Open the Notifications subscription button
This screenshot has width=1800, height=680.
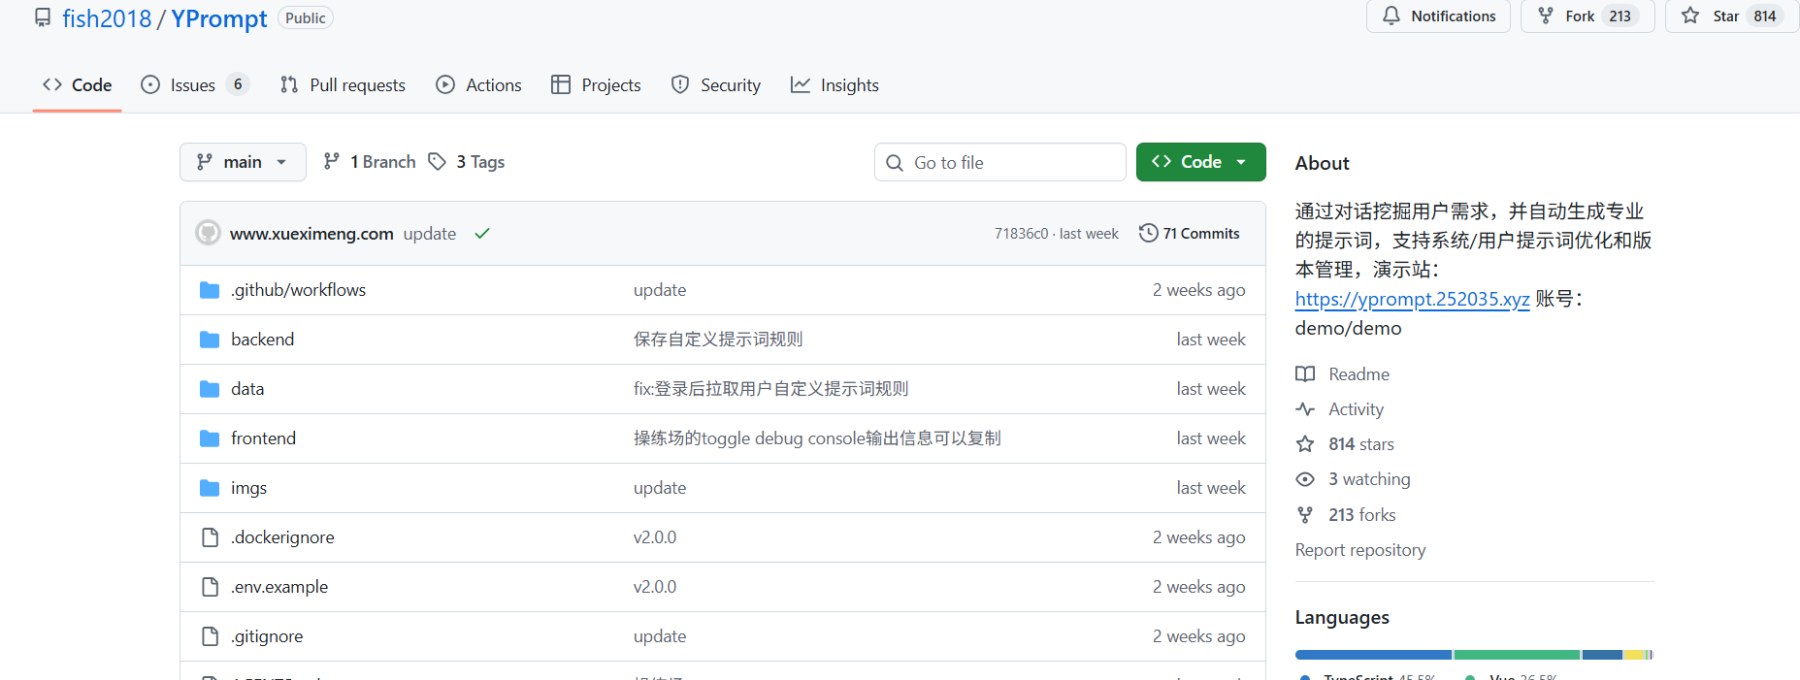pos(1438,16)
